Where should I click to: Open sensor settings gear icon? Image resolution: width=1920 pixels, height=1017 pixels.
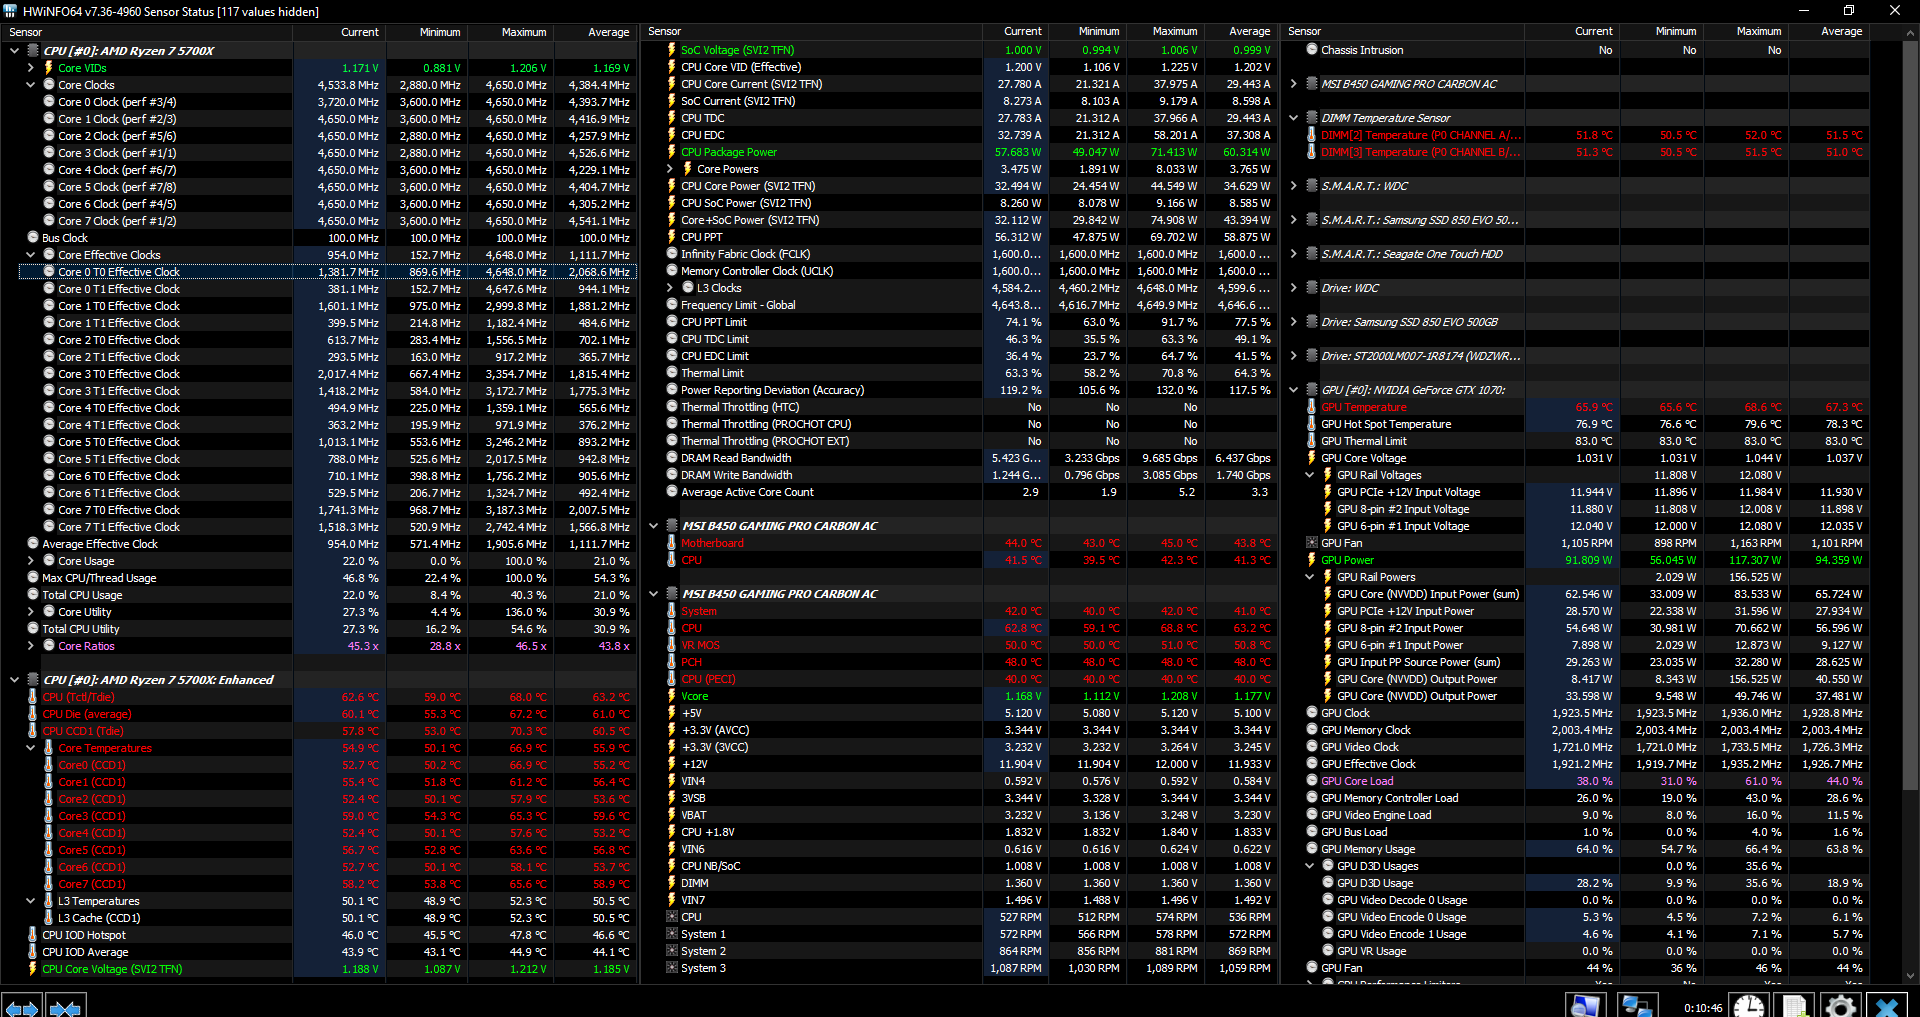[1841, 1006]
